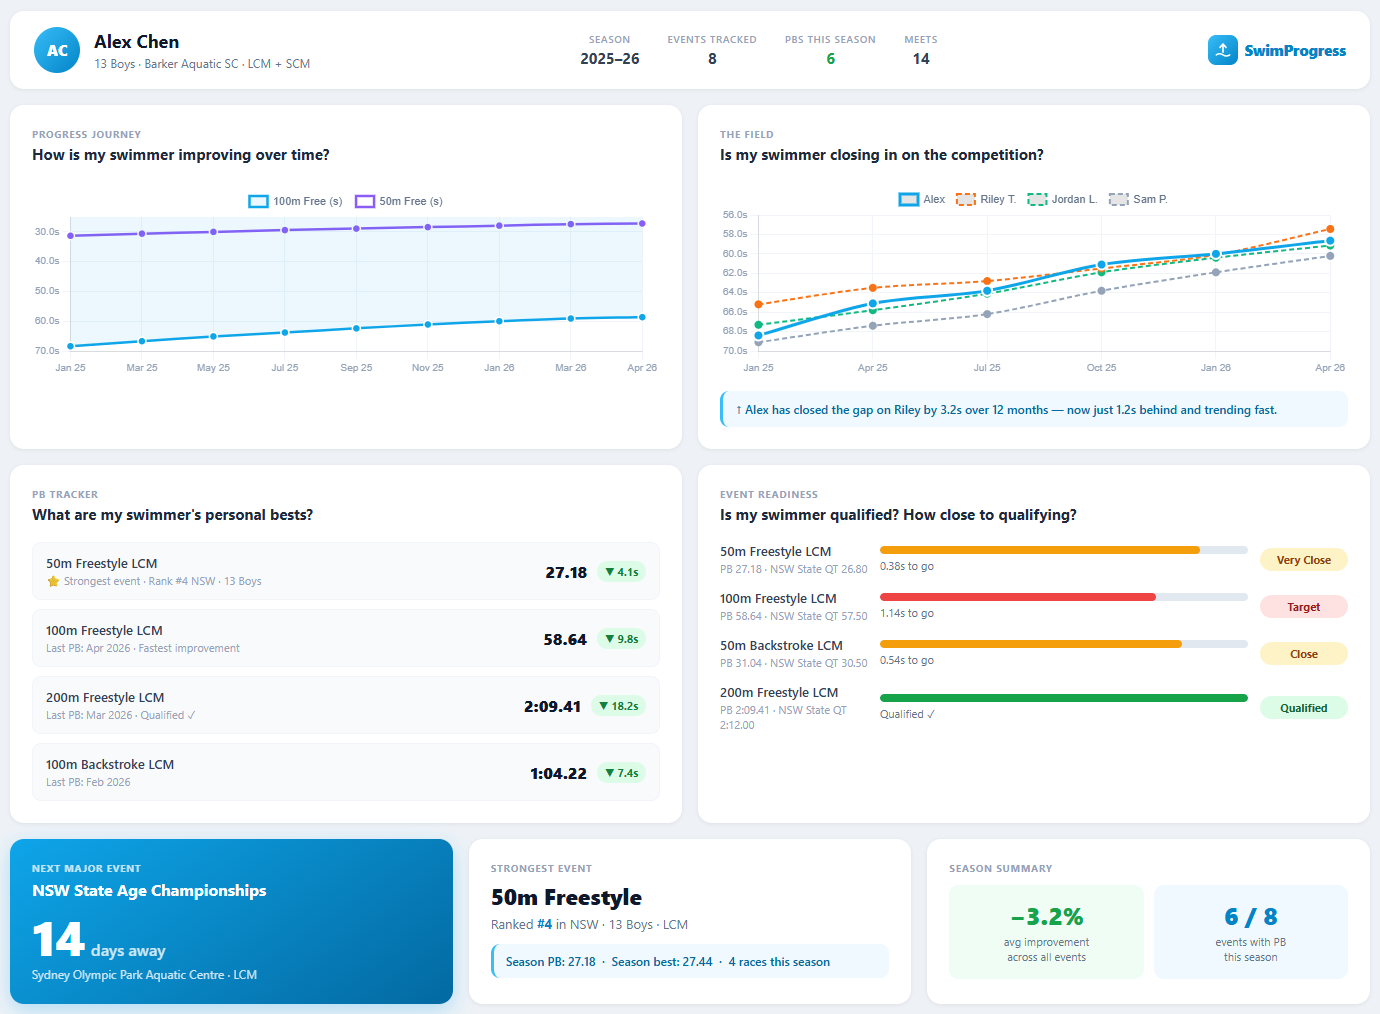Click the Jan 25 Sam P. grey data point
1380x1014 pixels.
point(758,342)
